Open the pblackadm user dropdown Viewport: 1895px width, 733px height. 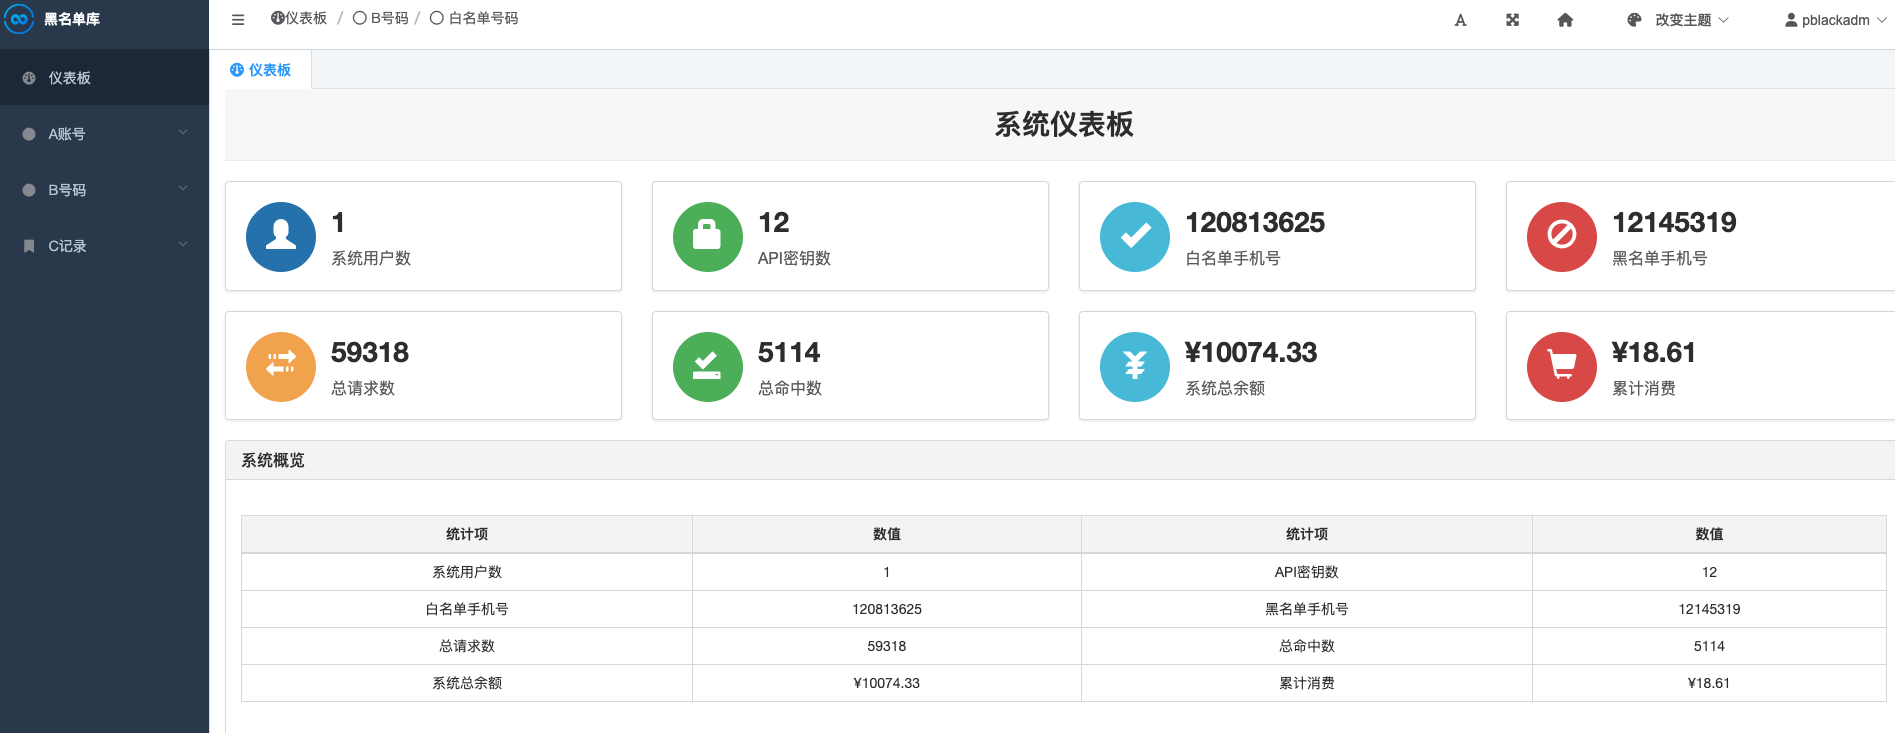click(1835, 20)
